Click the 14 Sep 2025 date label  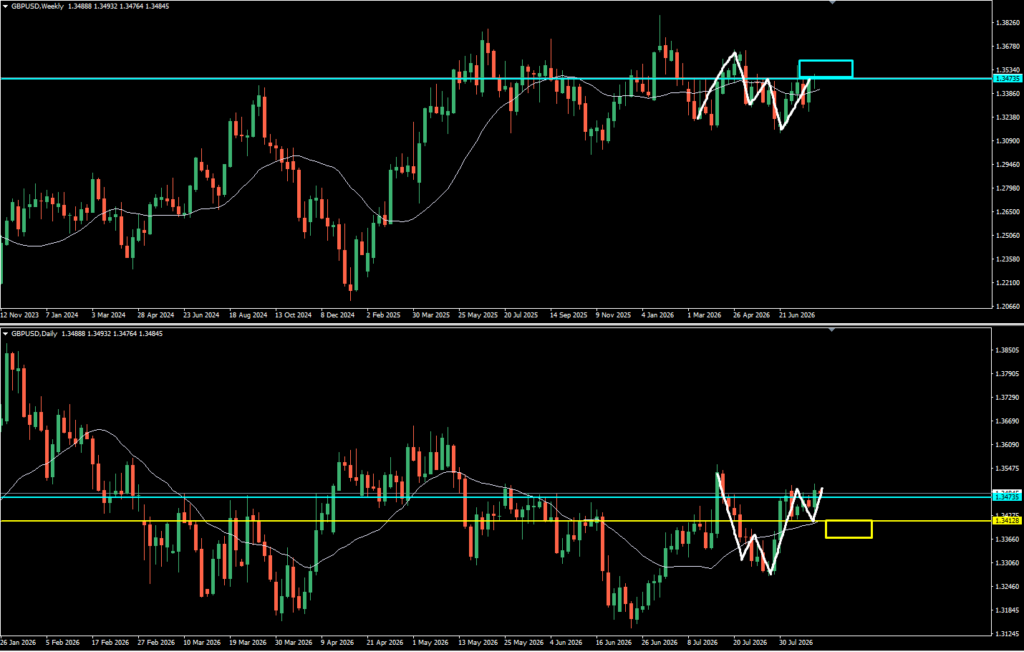coord(568,315)
